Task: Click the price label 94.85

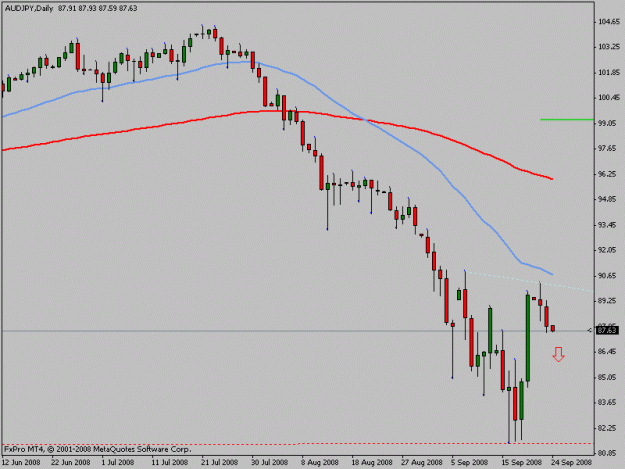Action: tap(609, 200)
